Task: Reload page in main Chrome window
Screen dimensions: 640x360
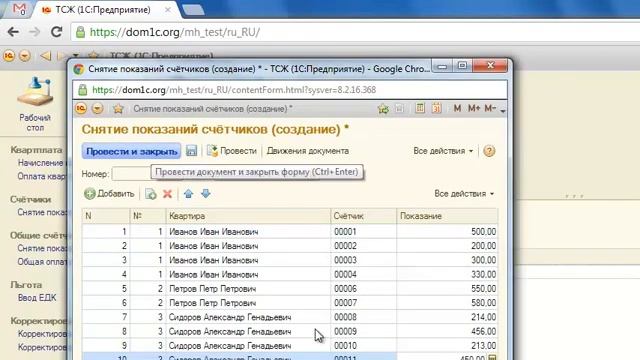Action: 56,32
